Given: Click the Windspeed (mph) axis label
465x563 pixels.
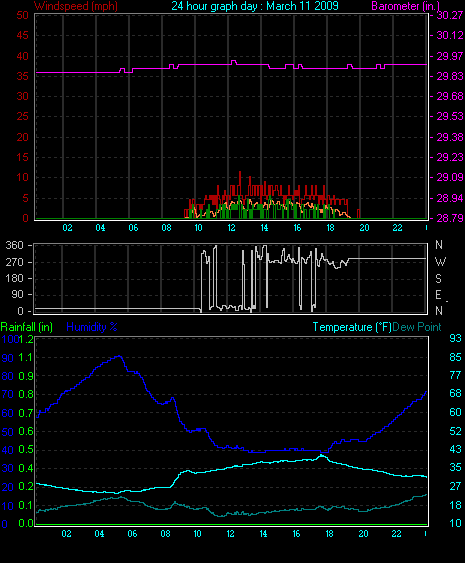Looking at the screenshot, I should 76,6.
